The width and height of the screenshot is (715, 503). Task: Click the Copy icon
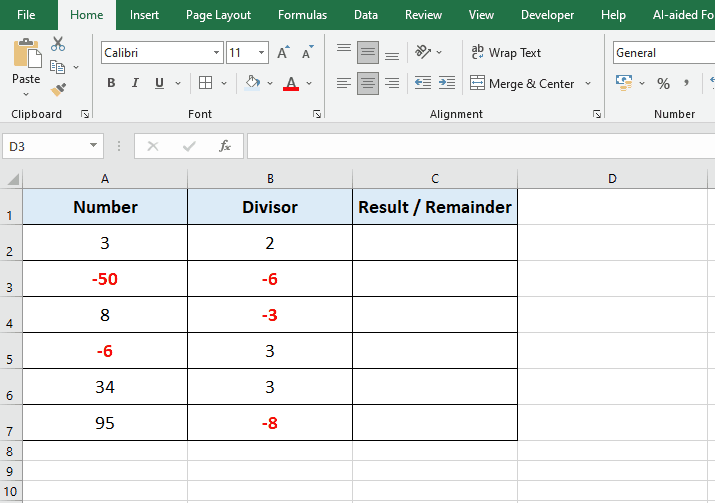click(57, 67)
